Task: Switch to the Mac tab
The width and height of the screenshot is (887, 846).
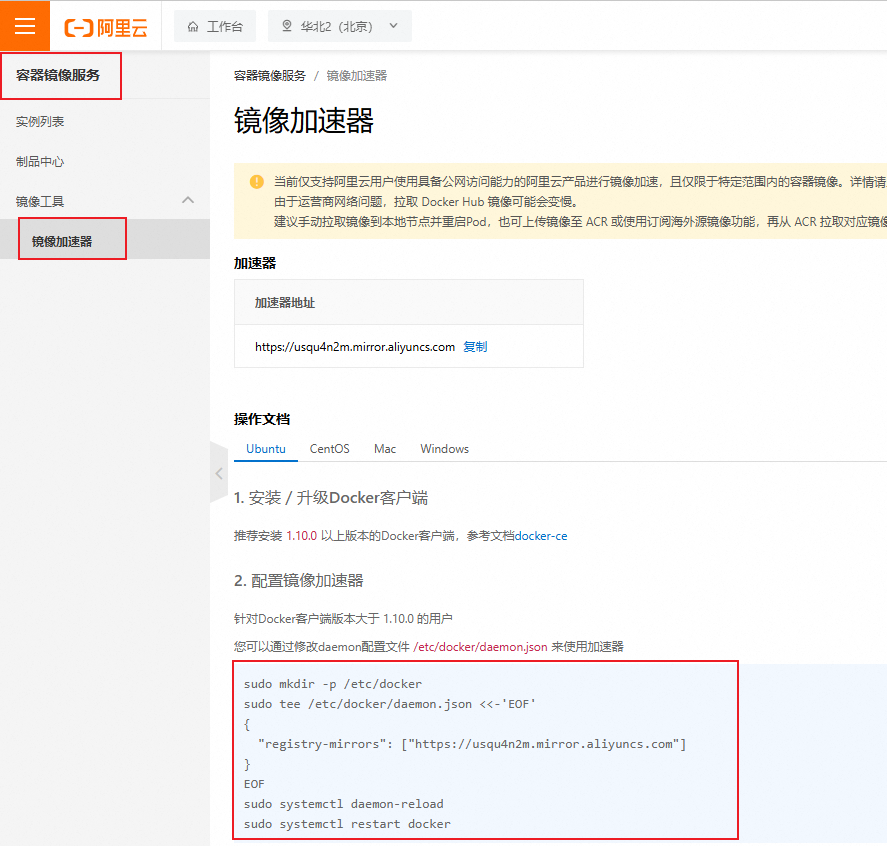Action: [x=385, y=449]
